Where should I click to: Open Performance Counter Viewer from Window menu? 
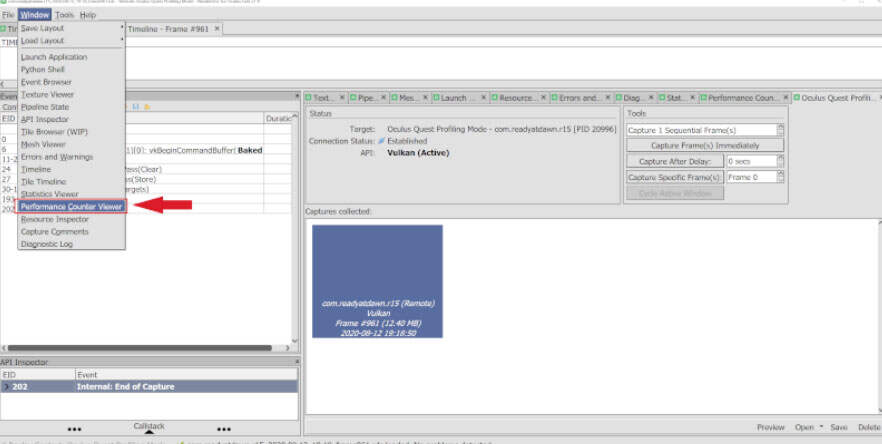pyautogui.click(x=72, y=205)
